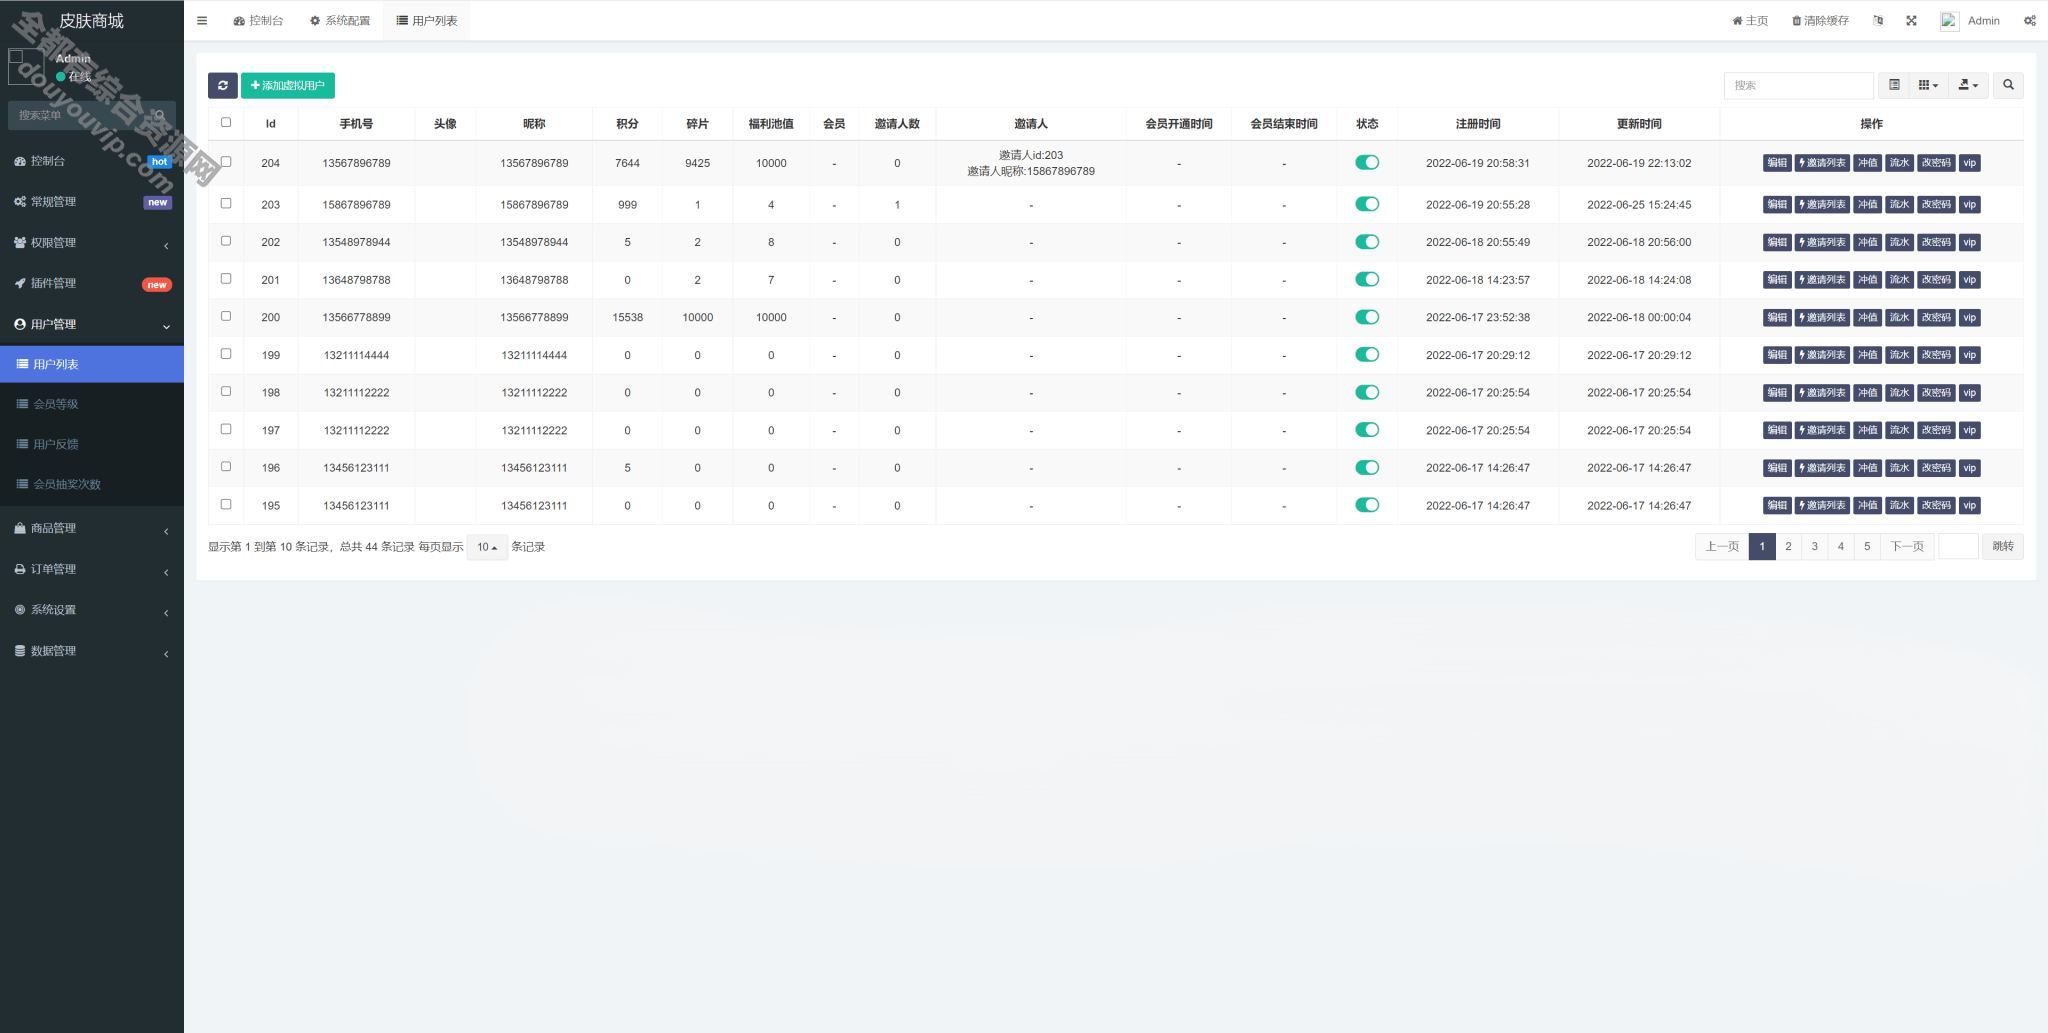Open 常规管理 in the sidebar
This screenshot has width=2048, height=1033.
(92, 202)
